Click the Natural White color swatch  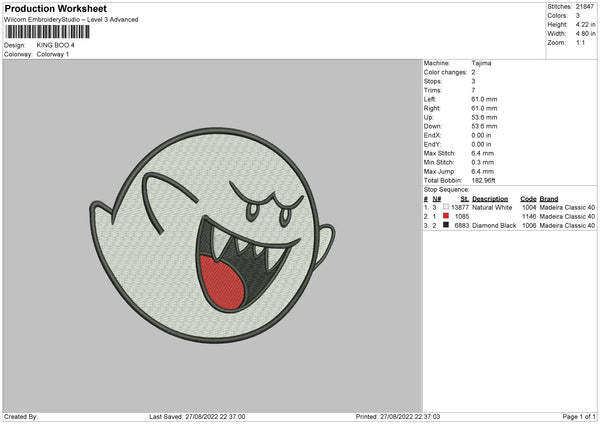(445, 206)
